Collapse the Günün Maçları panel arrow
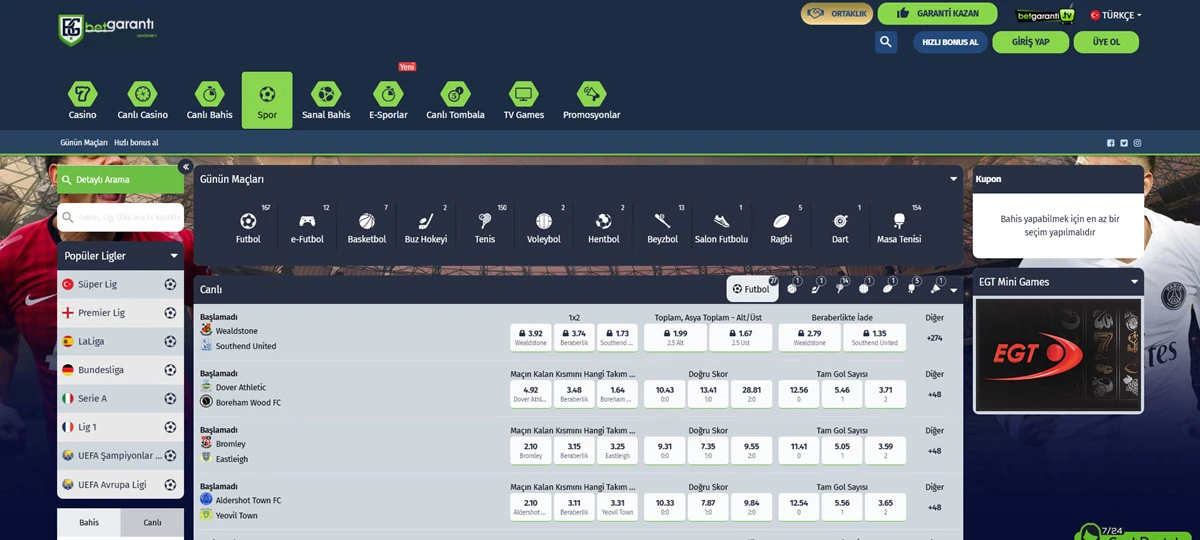Screen dimensions: 1200x540 pos(954,179)
